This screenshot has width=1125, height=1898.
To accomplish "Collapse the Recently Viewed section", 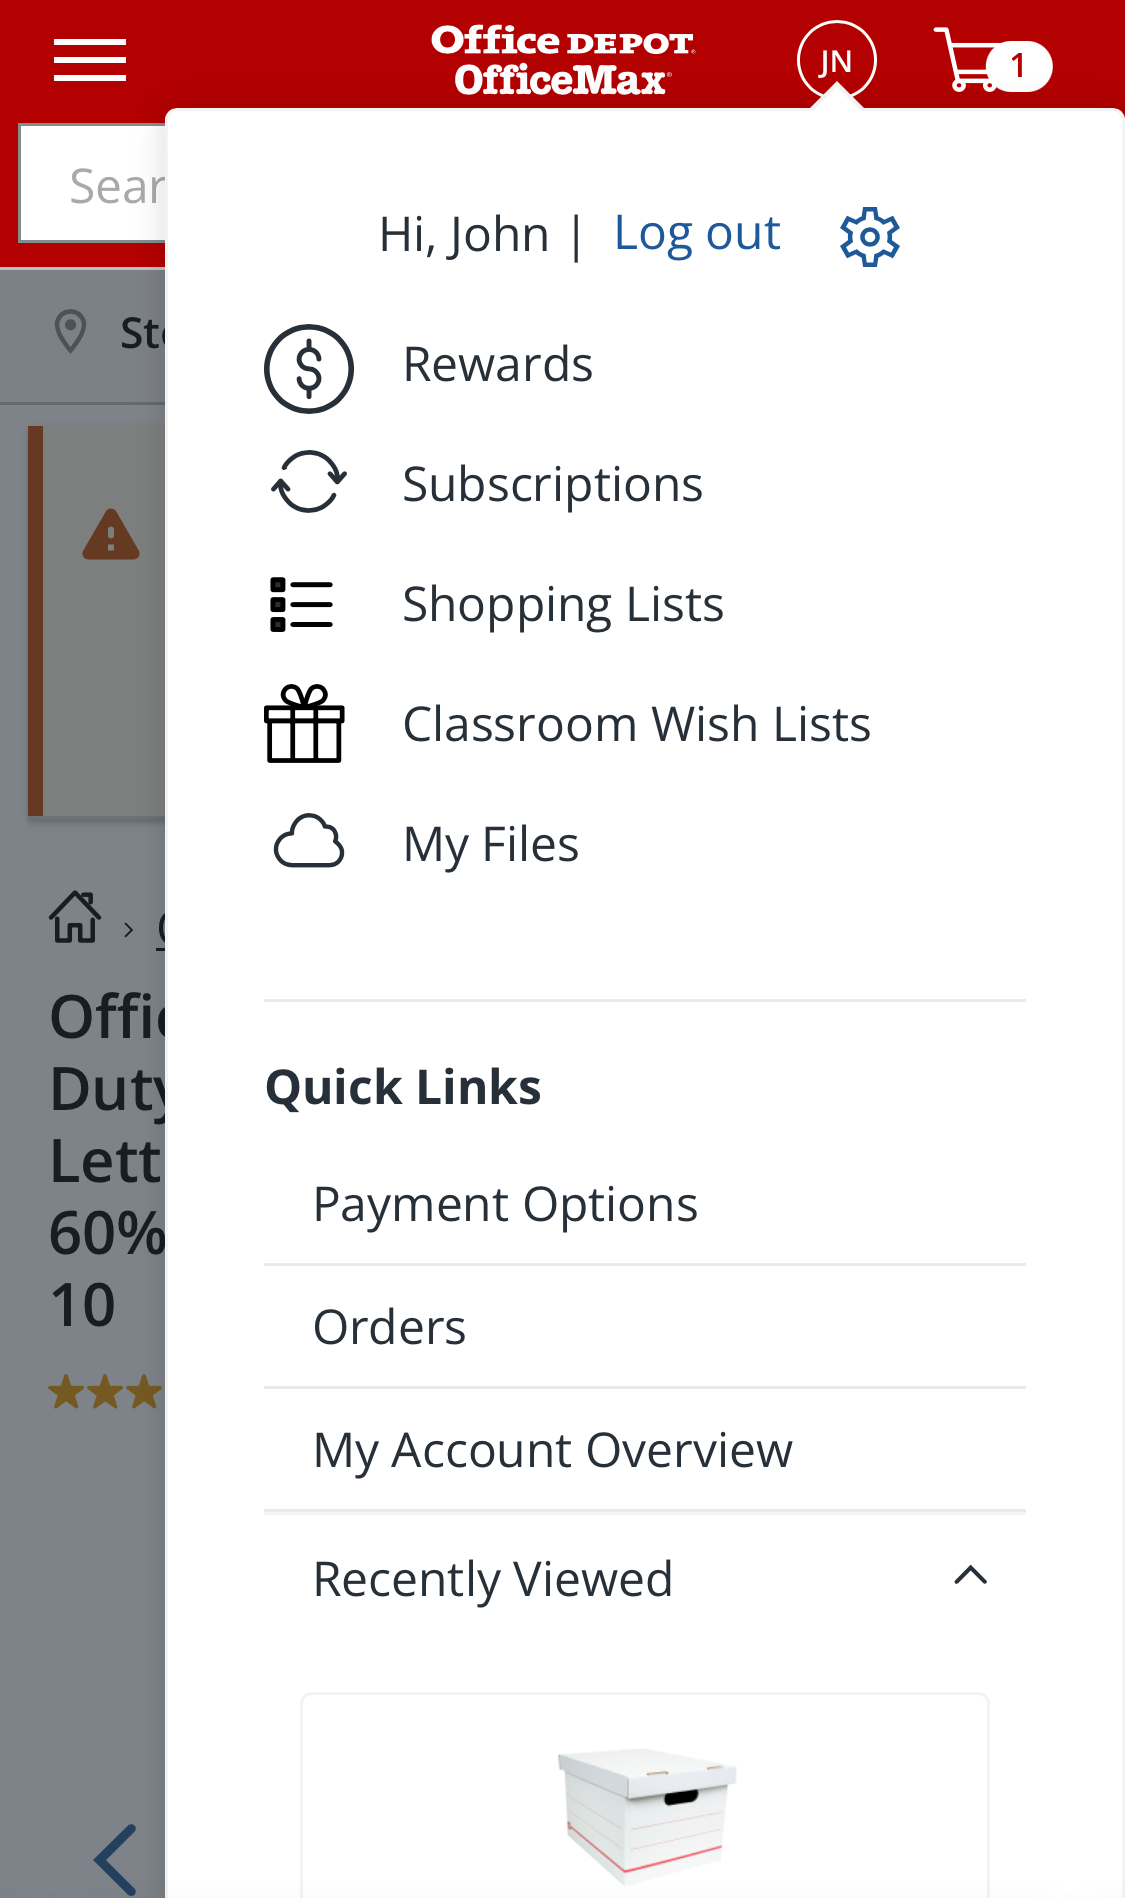I will pyautogui.click(x=968, y=1576).
